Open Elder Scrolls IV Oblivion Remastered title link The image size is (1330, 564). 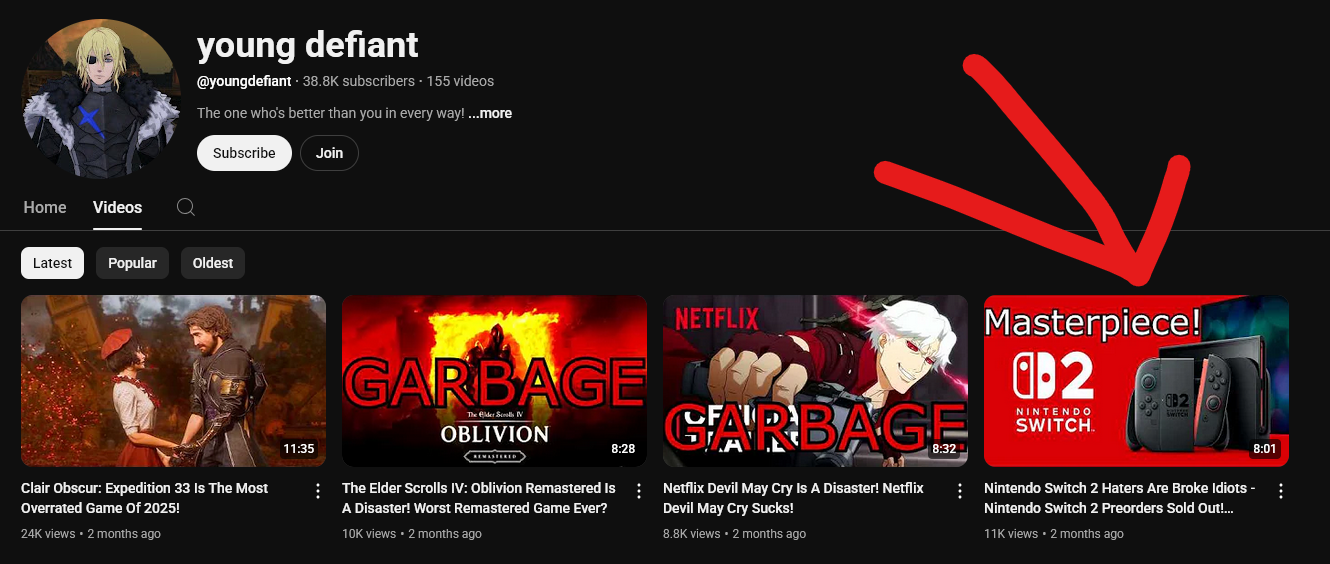pyautogui.click(x=479, y=498)
